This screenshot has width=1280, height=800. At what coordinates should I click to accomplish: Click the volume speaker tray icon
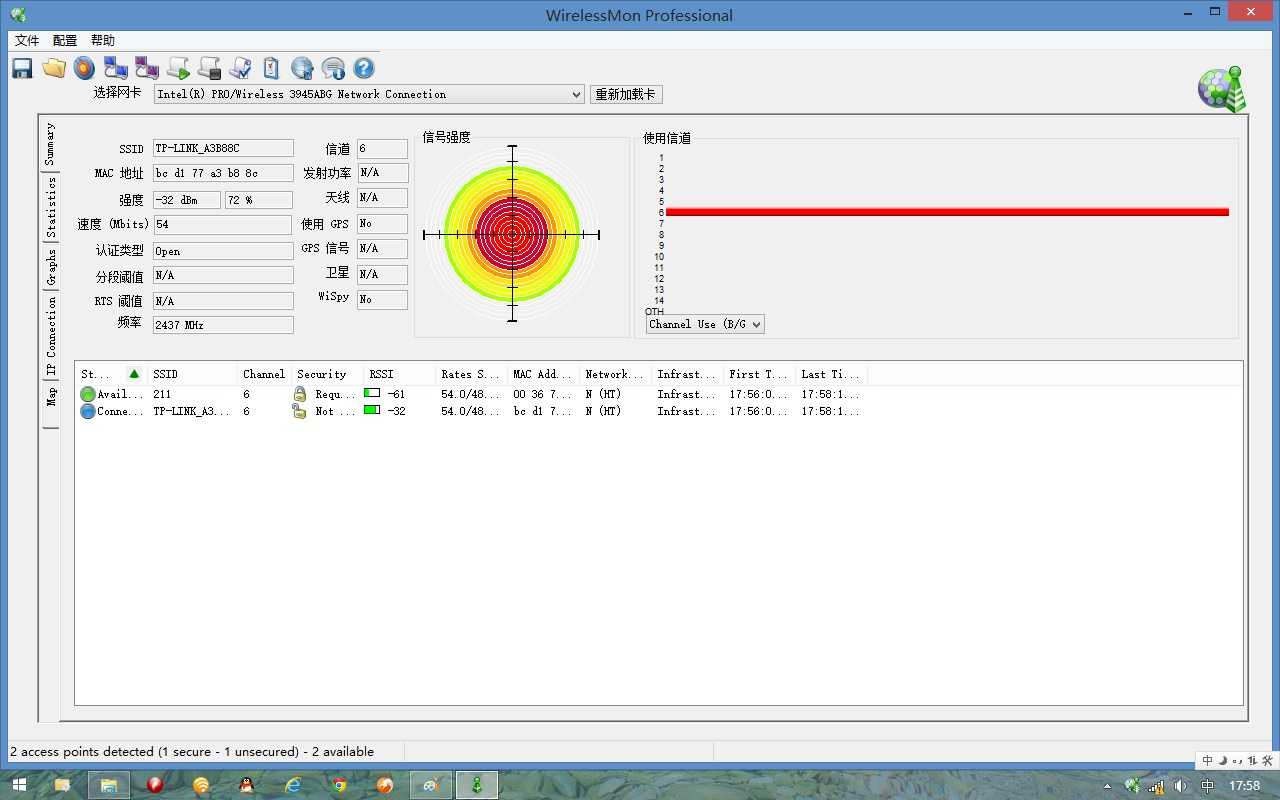(x=1181, y=786)
